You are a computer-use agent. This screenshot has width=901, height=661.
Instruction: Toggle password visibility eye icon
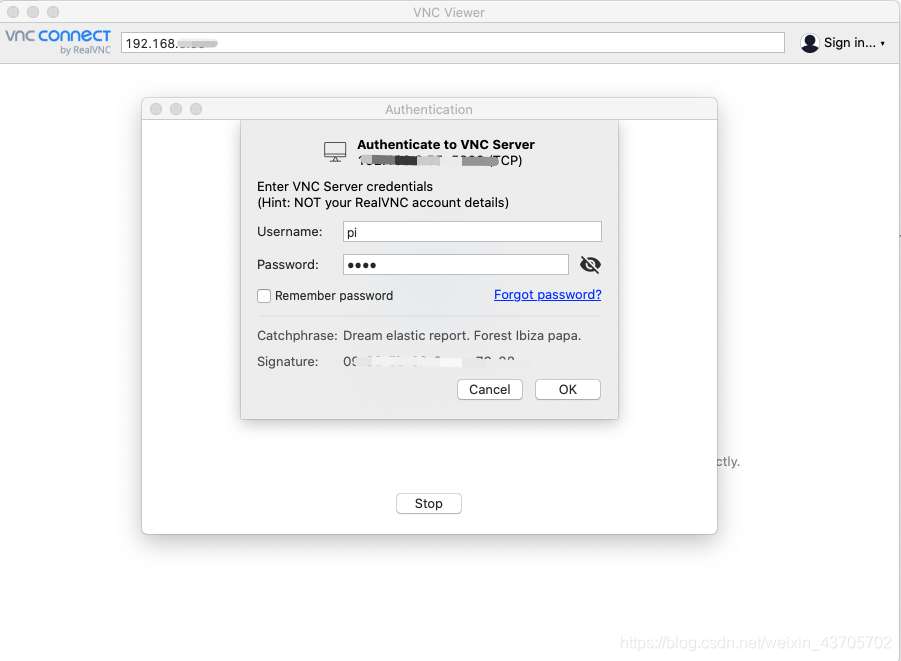[590, 264]
